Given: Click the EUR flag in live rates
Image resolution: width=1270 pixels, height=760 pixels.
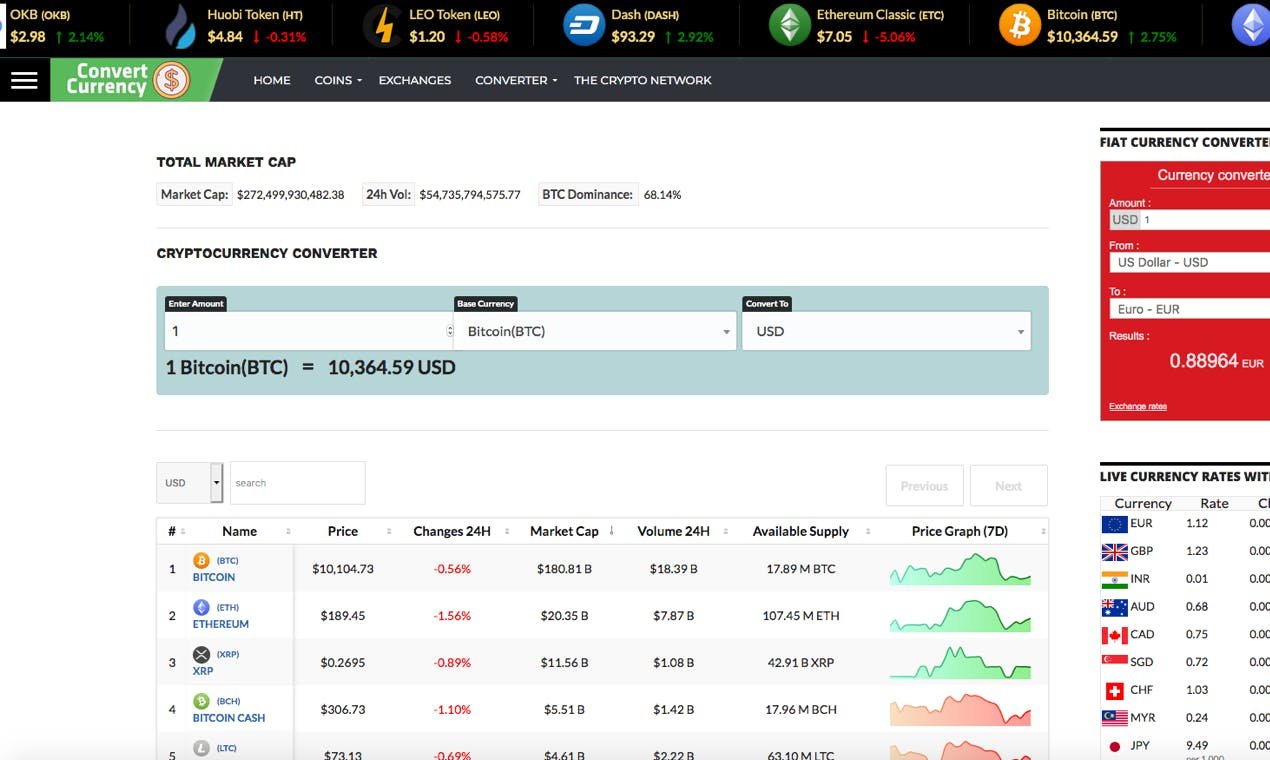Looking at the screenshot, I should click(1114, 524).
